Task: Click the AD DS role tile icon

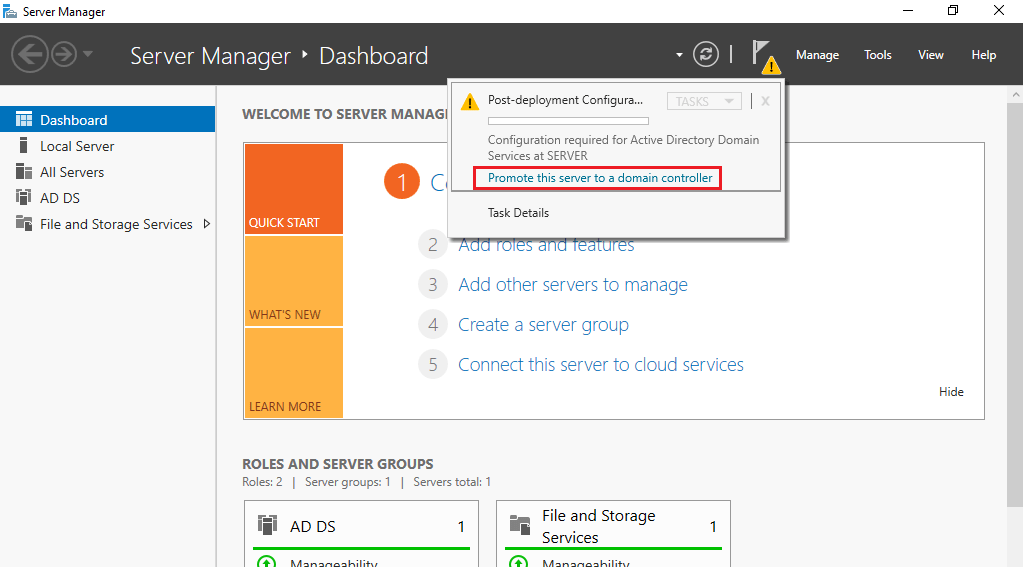Action: pos(267,525)
